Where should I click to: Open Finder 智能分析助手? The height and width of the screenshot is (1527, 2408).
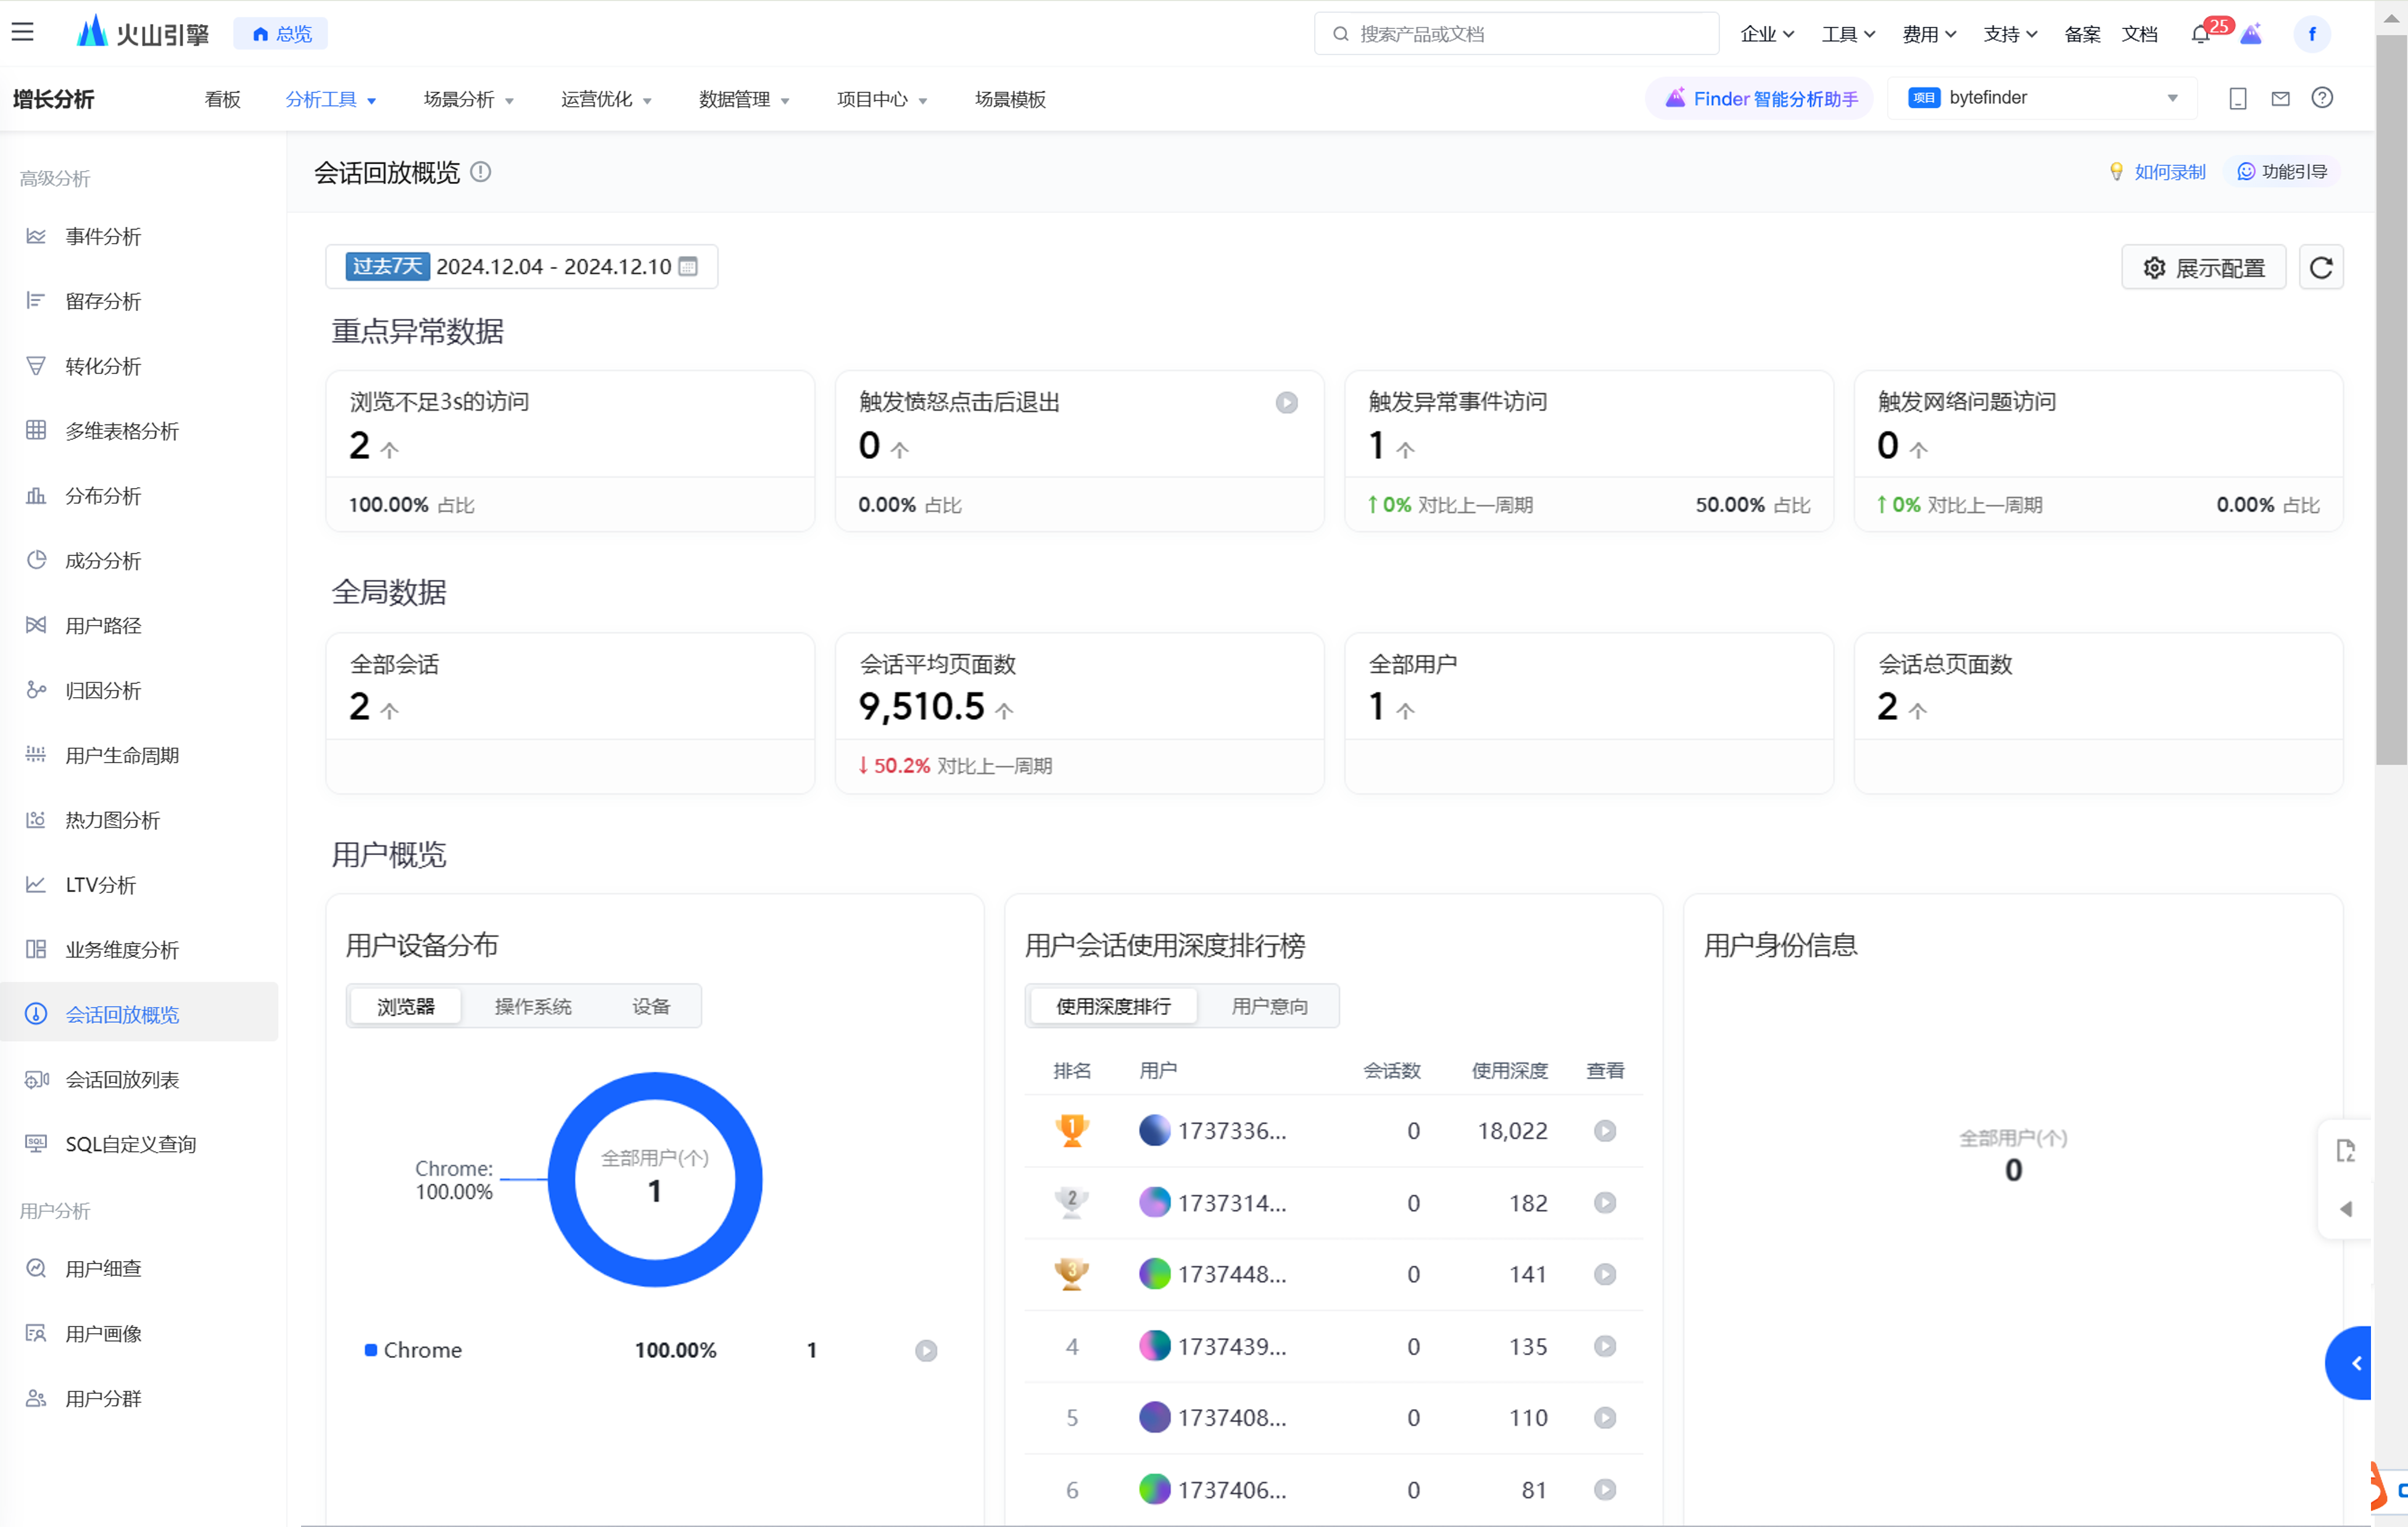1760,98
